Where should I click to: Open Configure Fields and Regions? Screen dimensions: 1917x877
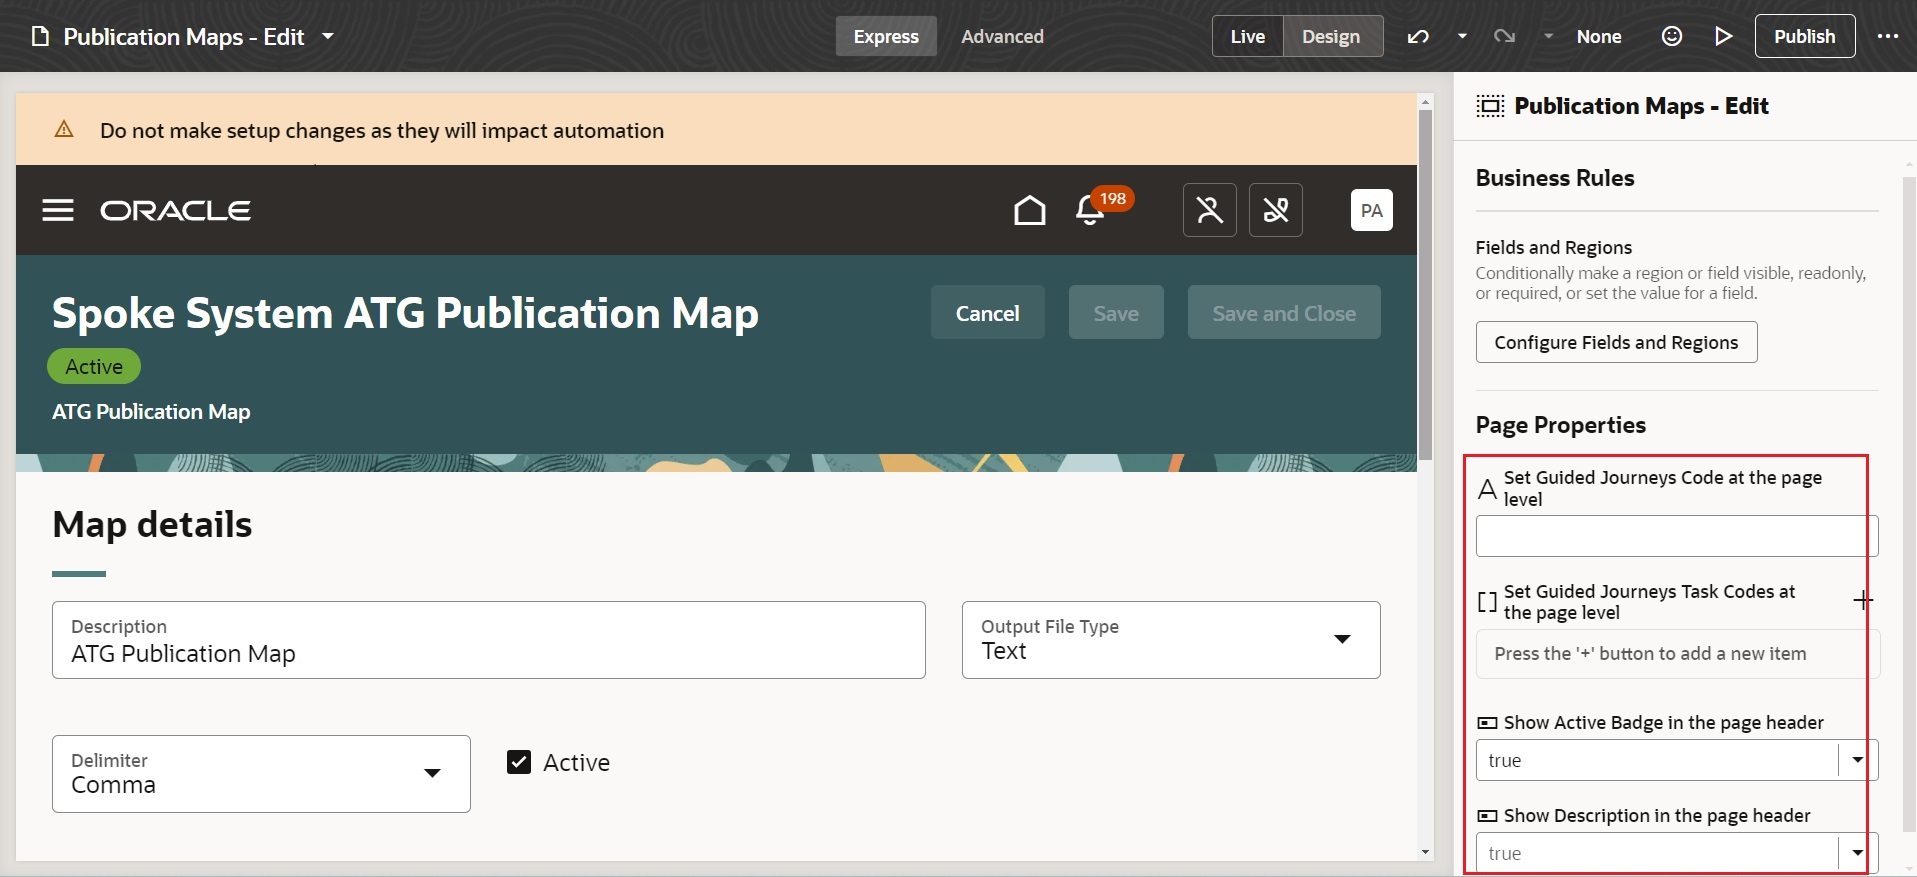pyautogui.click(x=1616, y=342)
